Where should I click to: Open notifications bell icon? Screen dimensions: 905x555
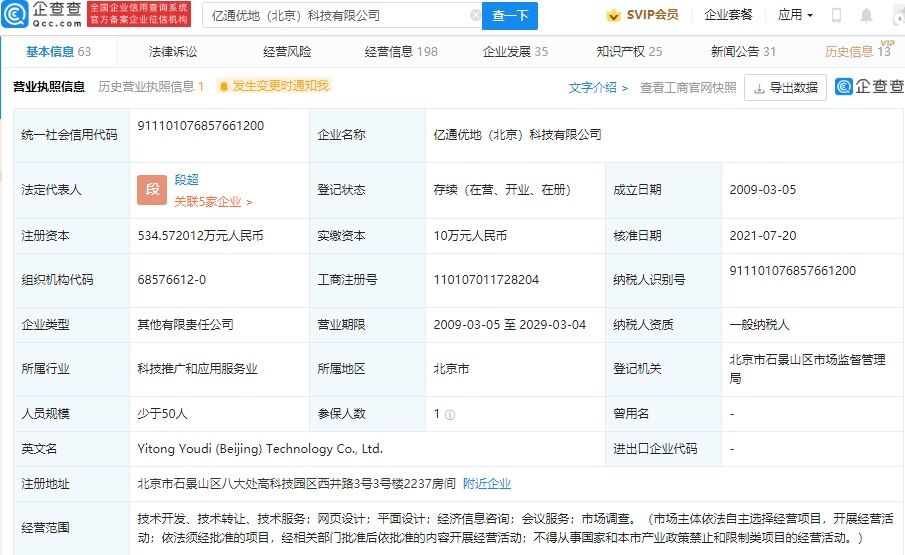(x=866, y=16)
